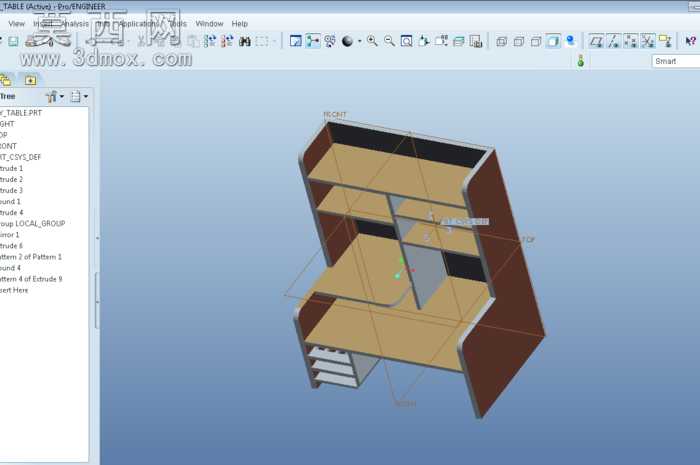
Task: Open the Reorient view tool
Action: [424, 41]
